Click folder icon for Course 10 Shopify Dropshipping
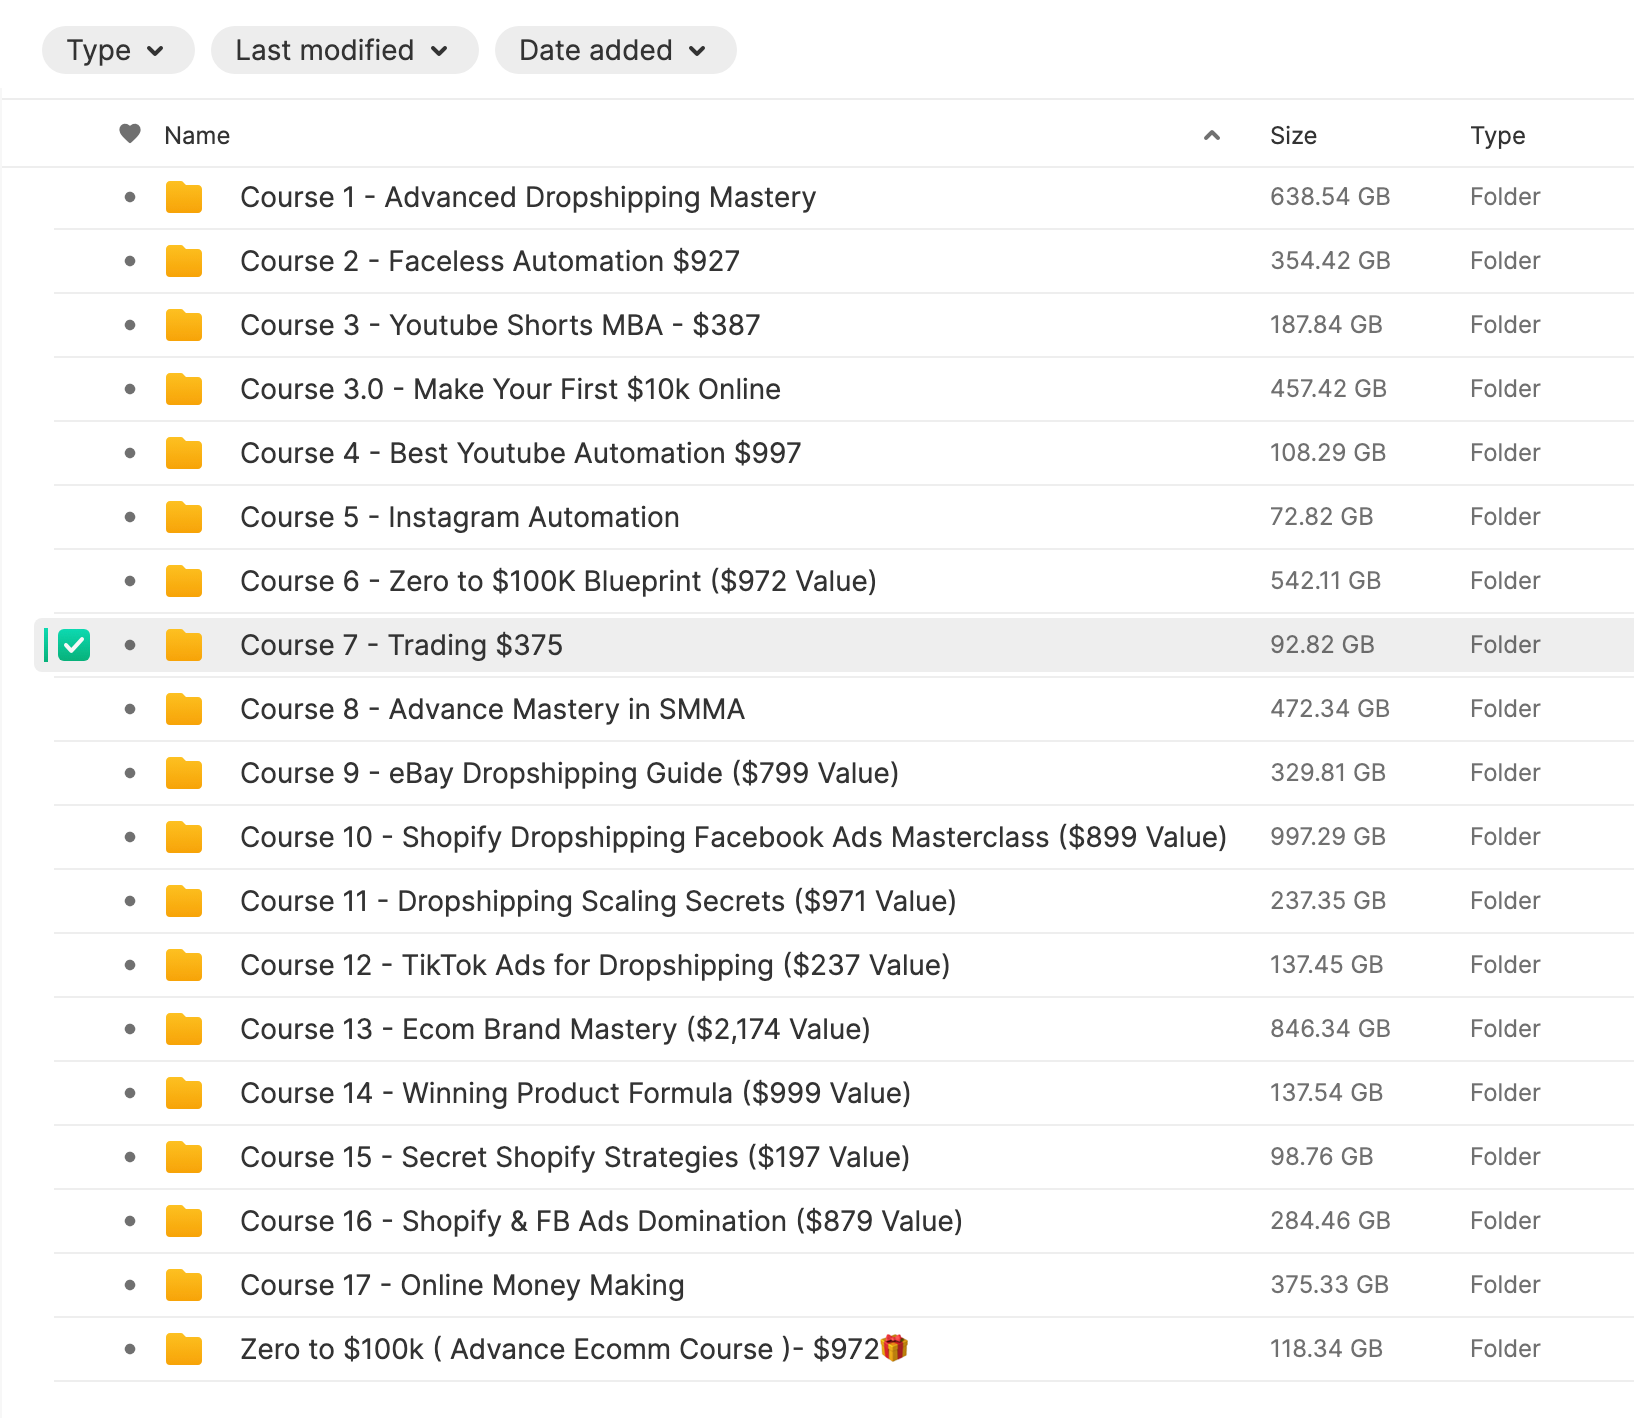 click(184, 838)
